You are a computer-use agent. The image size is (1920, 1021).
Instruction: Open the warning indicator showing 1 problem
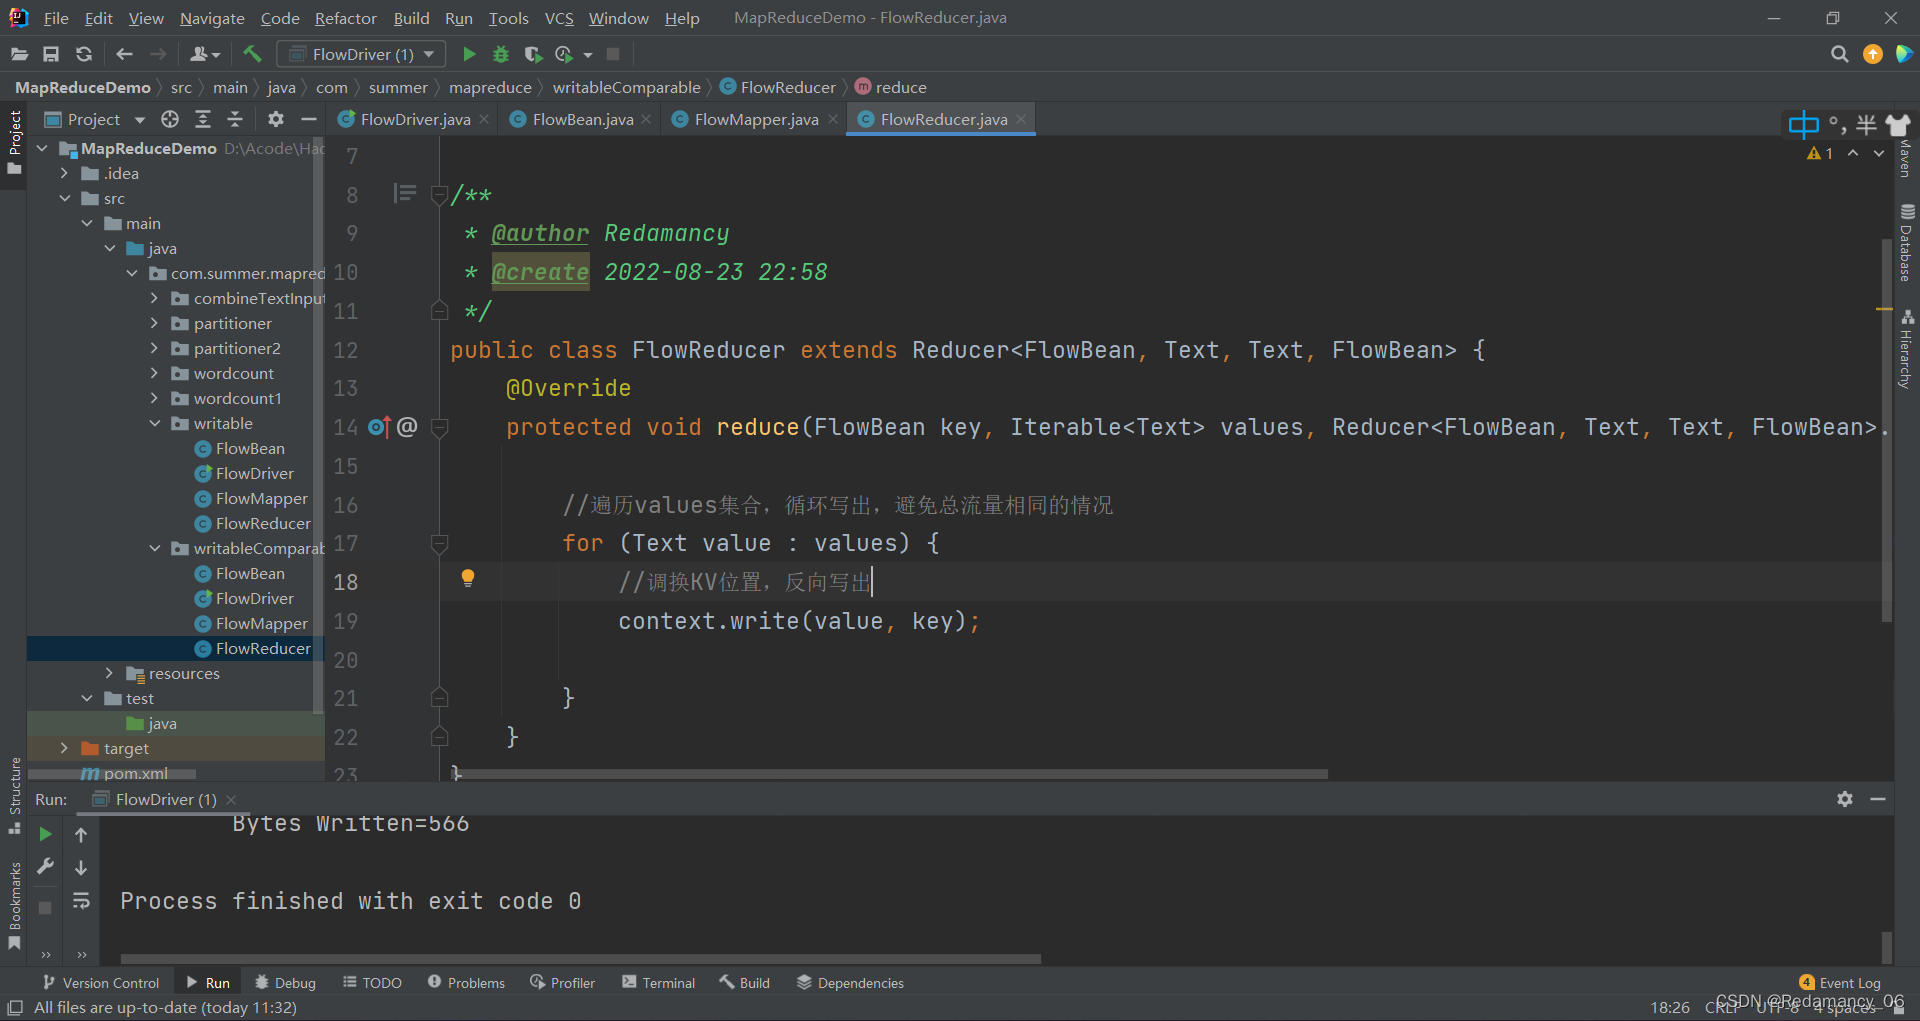tap(1820, 153)
